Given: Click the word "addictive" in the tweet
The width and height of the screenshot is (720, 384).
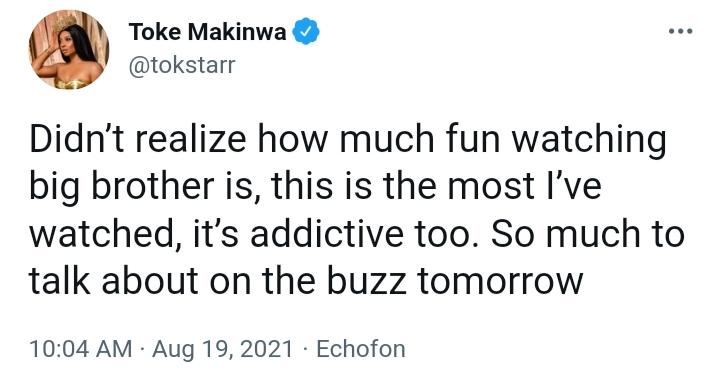Looking at the screenshot, I should coord(327,233).
